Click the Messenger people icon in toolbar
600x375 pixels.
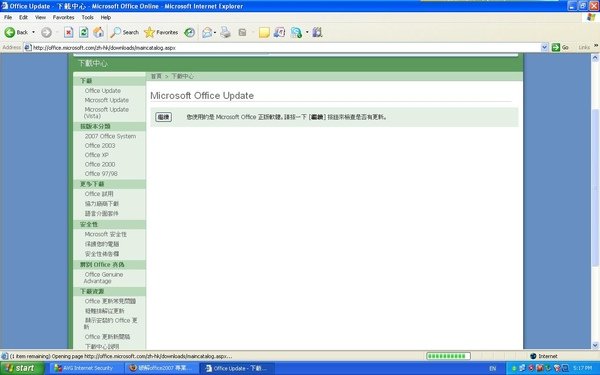296,33
